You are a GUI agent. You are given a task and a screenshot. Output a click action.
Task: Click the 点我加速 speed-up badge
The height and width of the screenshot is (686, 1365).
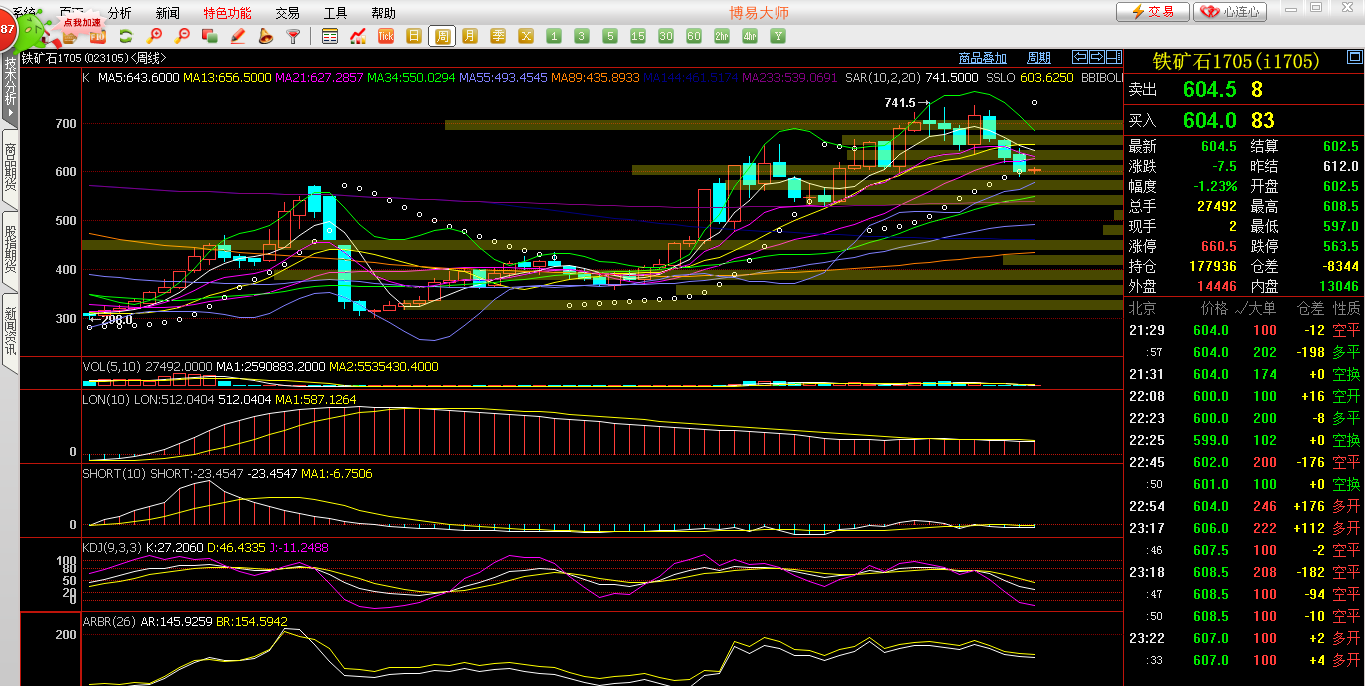point(81,21)
